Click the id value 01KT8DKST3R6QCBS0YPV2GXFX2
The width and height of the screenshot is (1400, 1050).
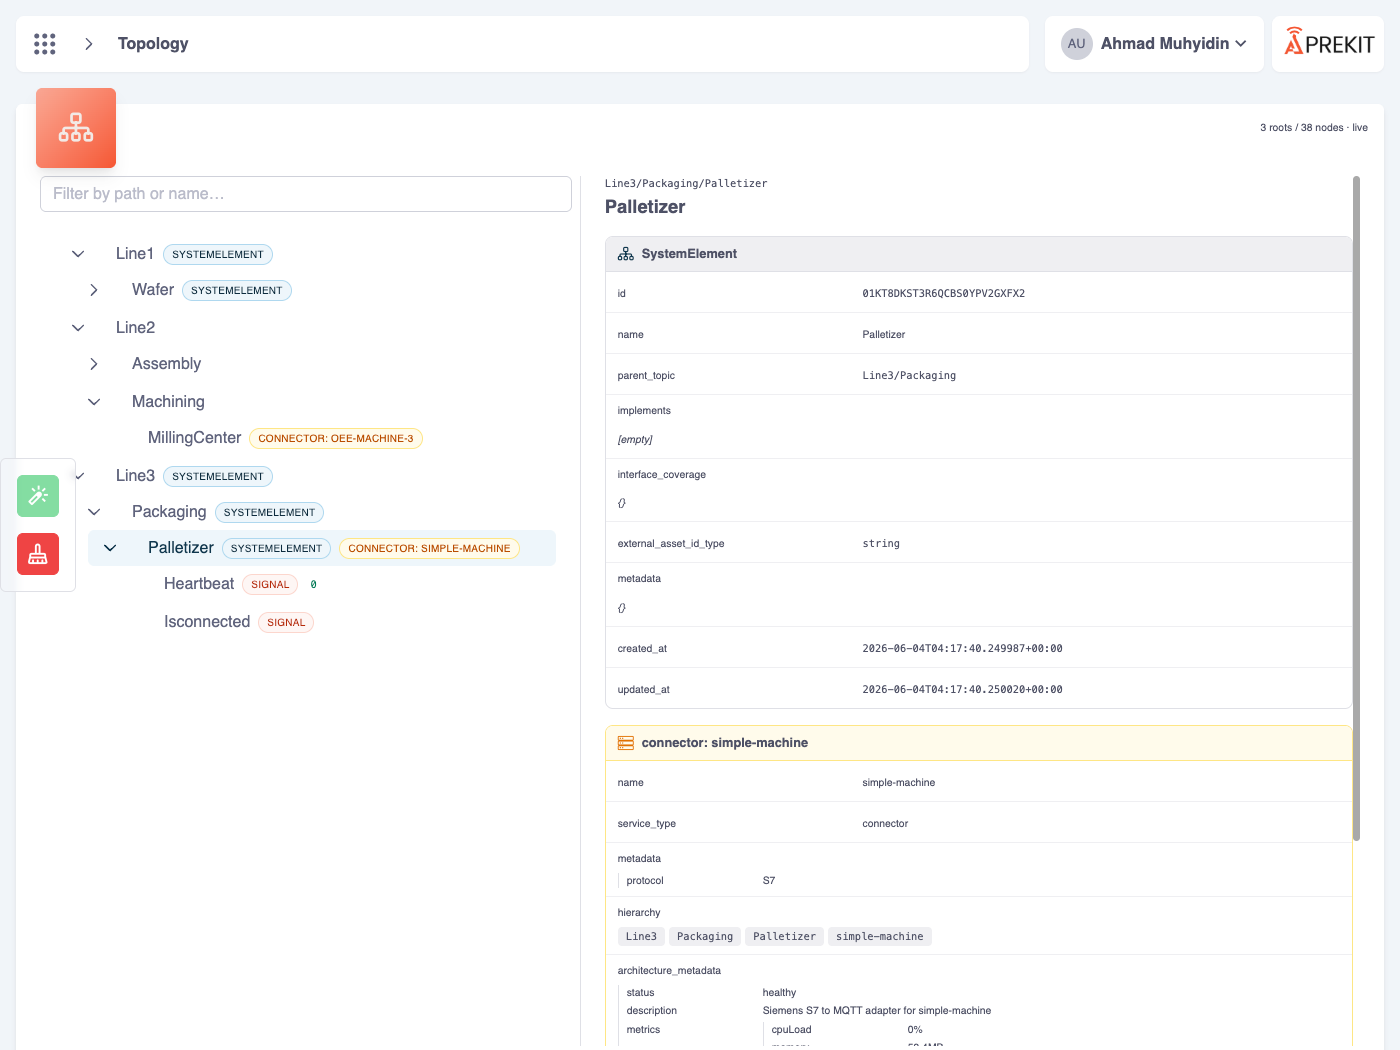[x=943, y=294]
